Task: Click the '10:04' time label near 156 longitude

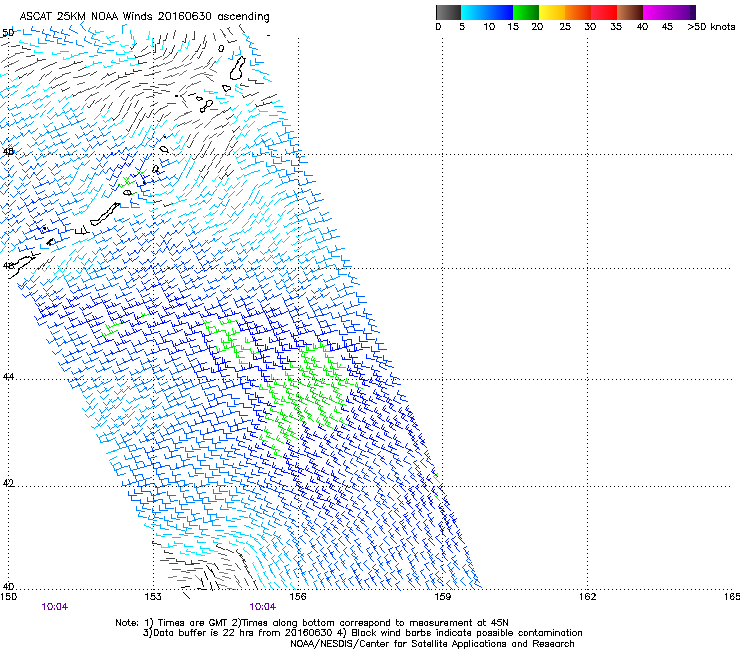Action: point(262,607)
